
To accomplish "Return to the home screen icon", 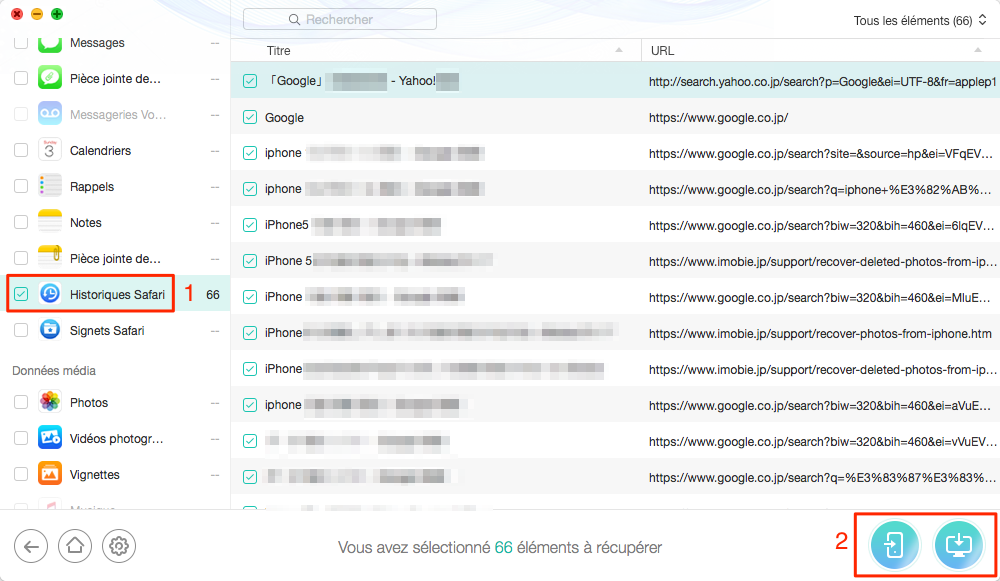I will 75,547.
